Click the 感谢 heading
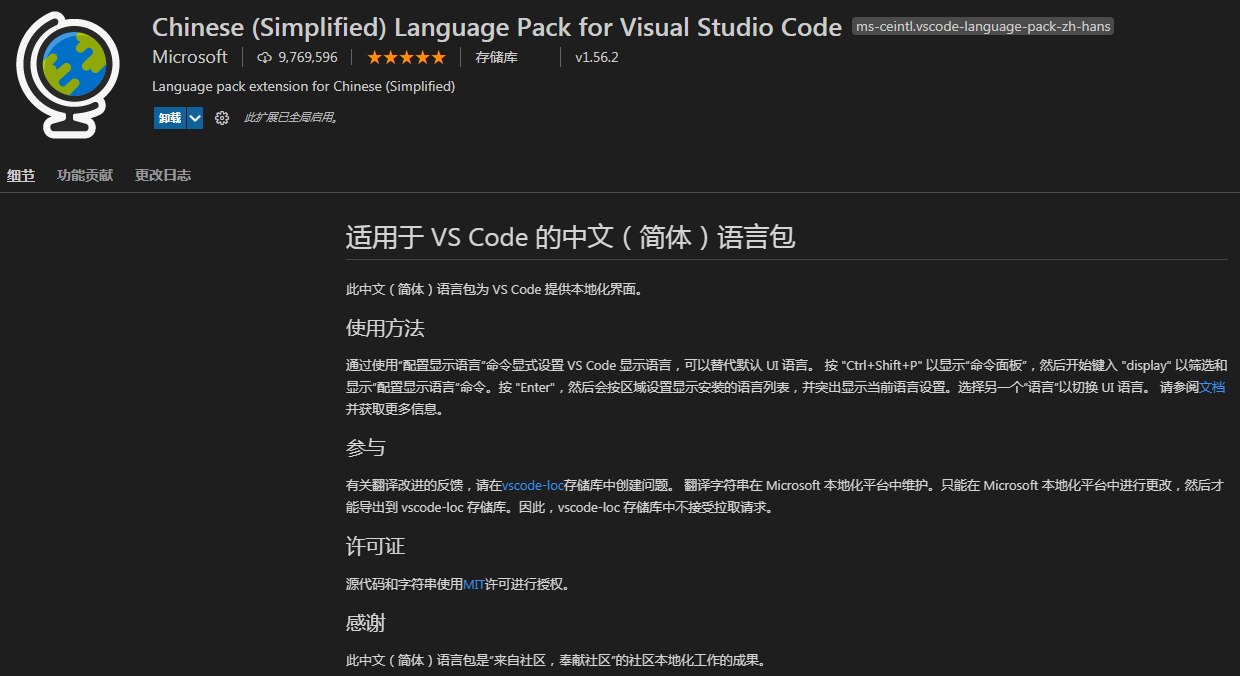This screenshot has height=676, width=1240. (366, 623)
